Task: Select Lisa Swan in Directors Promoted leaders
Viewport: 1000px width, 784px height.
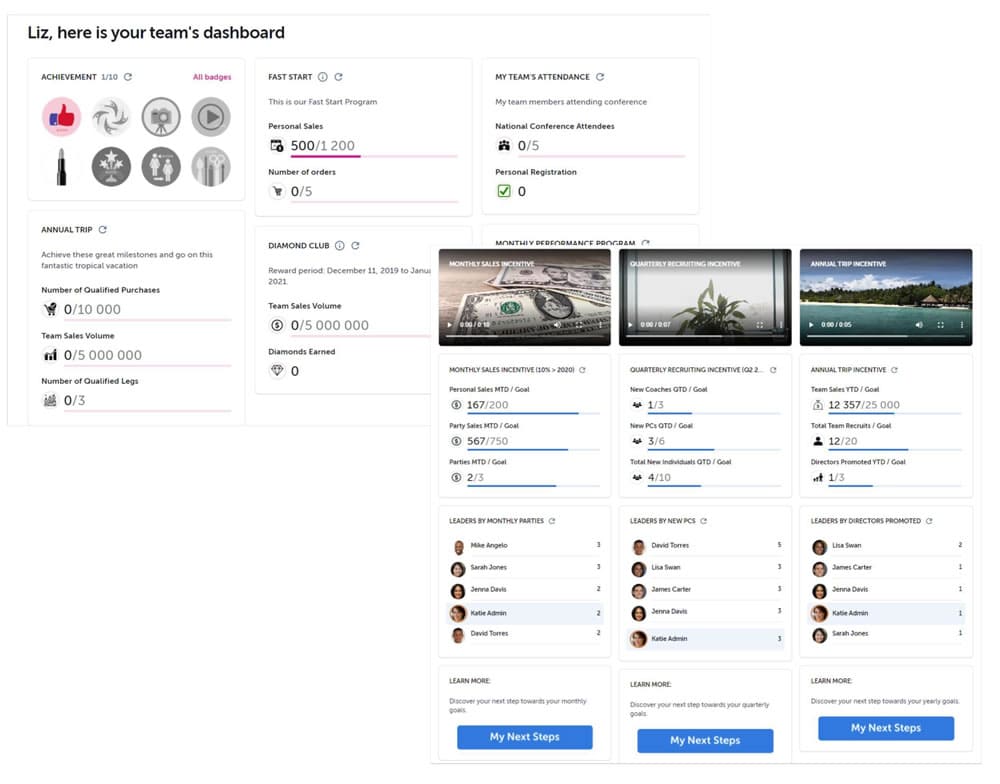Action: [887, 546]
